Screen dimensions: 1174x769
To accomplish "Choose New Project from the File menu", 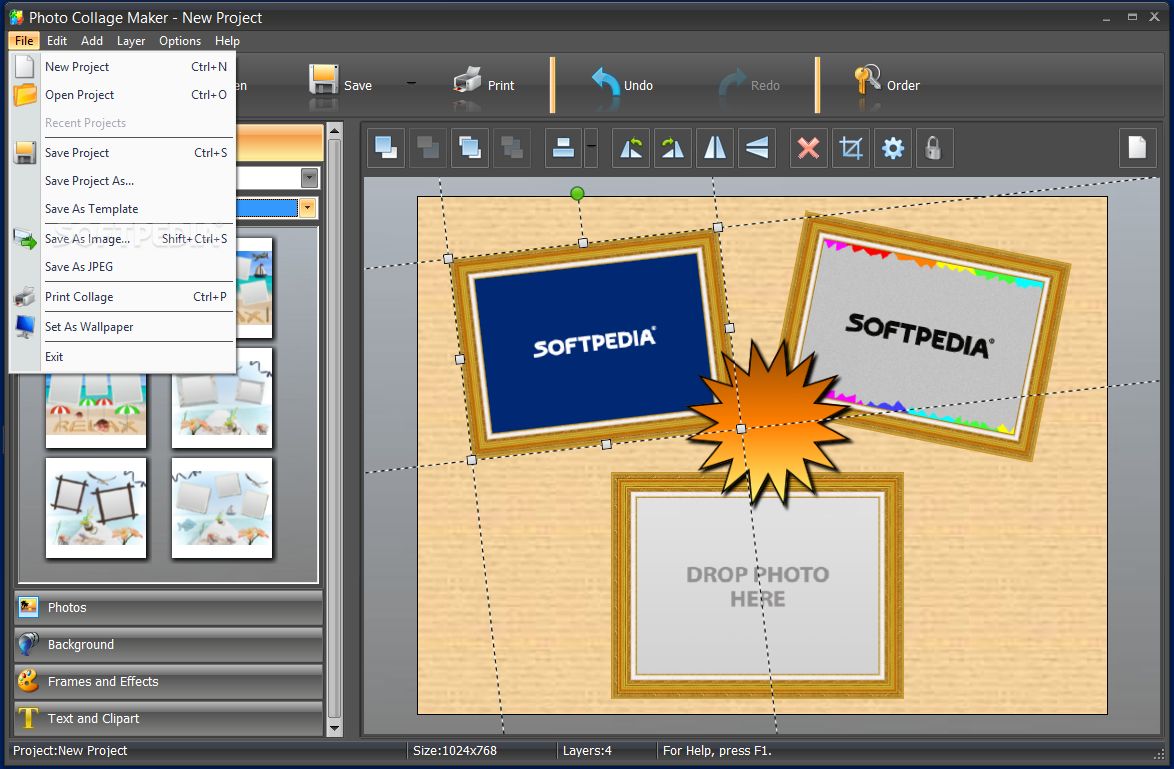I will point(122,67).
